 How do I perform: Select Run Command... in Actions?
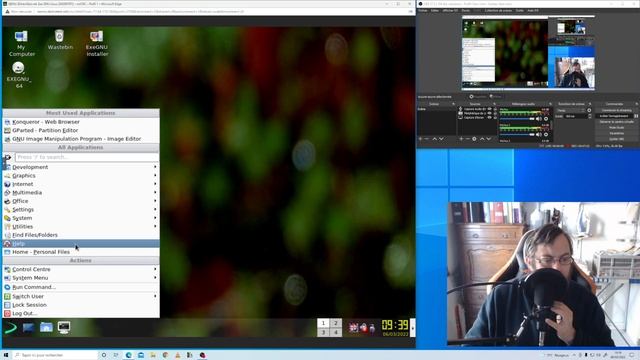tap(81, 287)
